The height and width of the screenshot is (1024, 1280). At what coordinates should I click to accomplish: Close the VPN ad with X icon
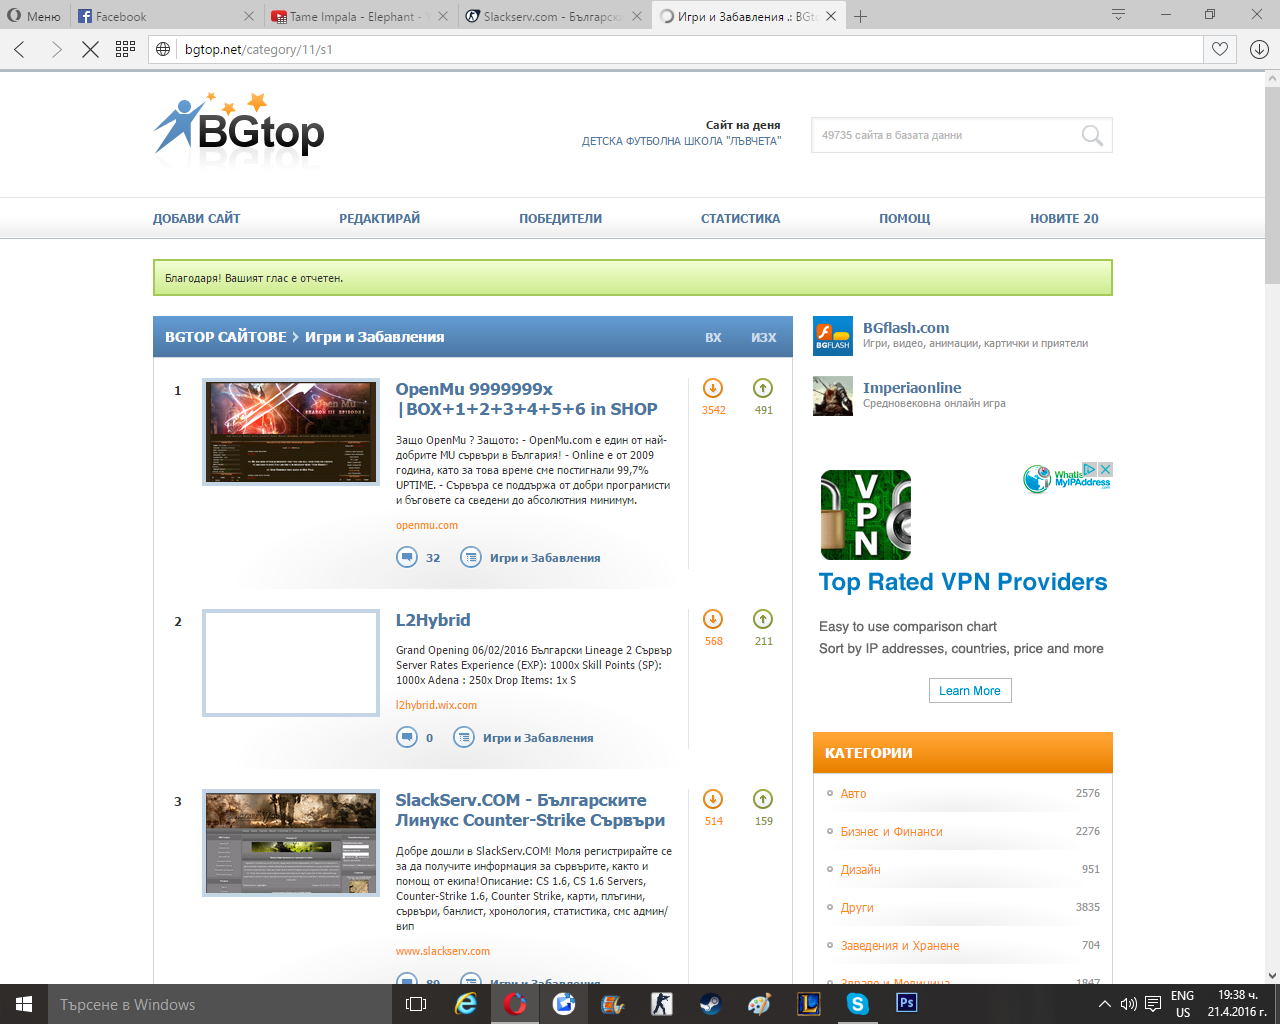pyautogui.click(x=1105, y=469)
